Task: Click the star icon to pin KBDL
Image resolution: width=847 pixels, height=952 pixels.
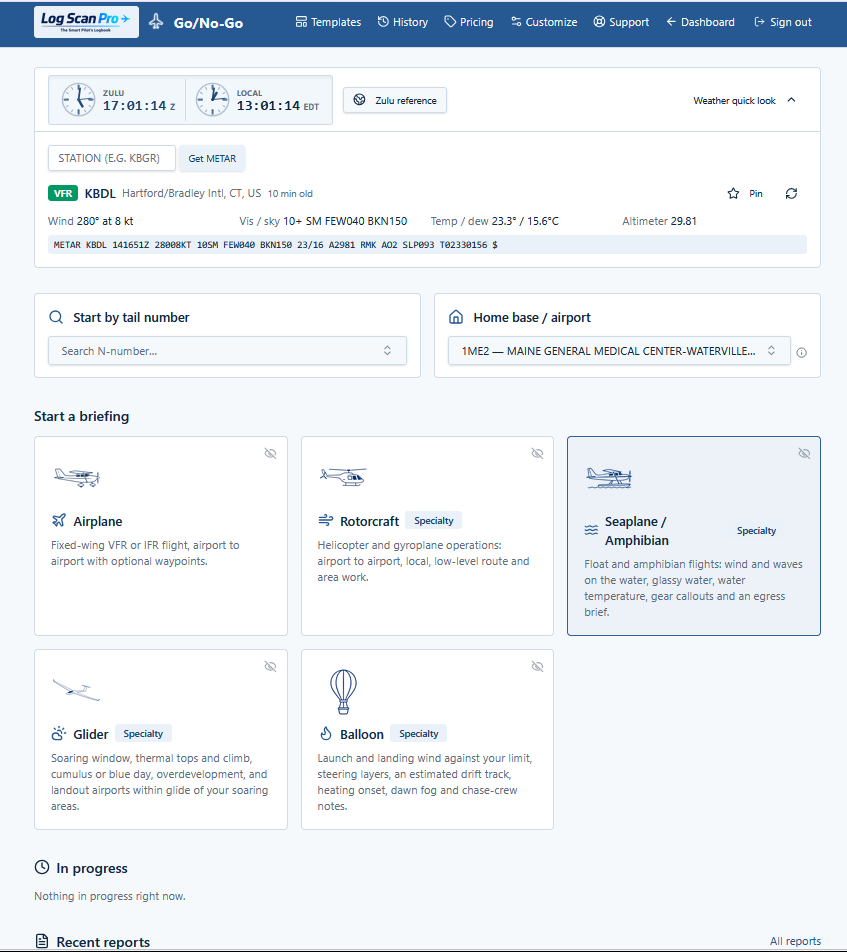Action: point(733,194)
